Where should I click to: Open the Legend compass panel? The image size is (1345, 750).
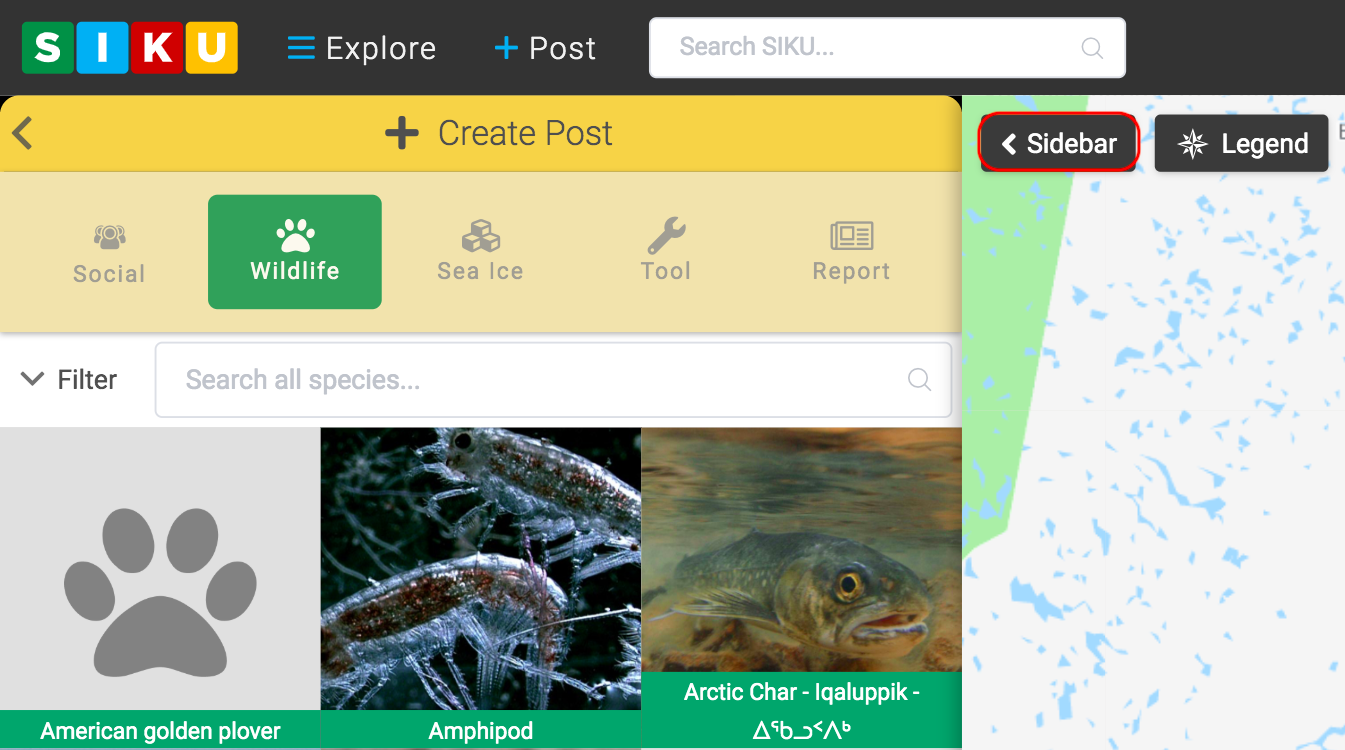1241,143
